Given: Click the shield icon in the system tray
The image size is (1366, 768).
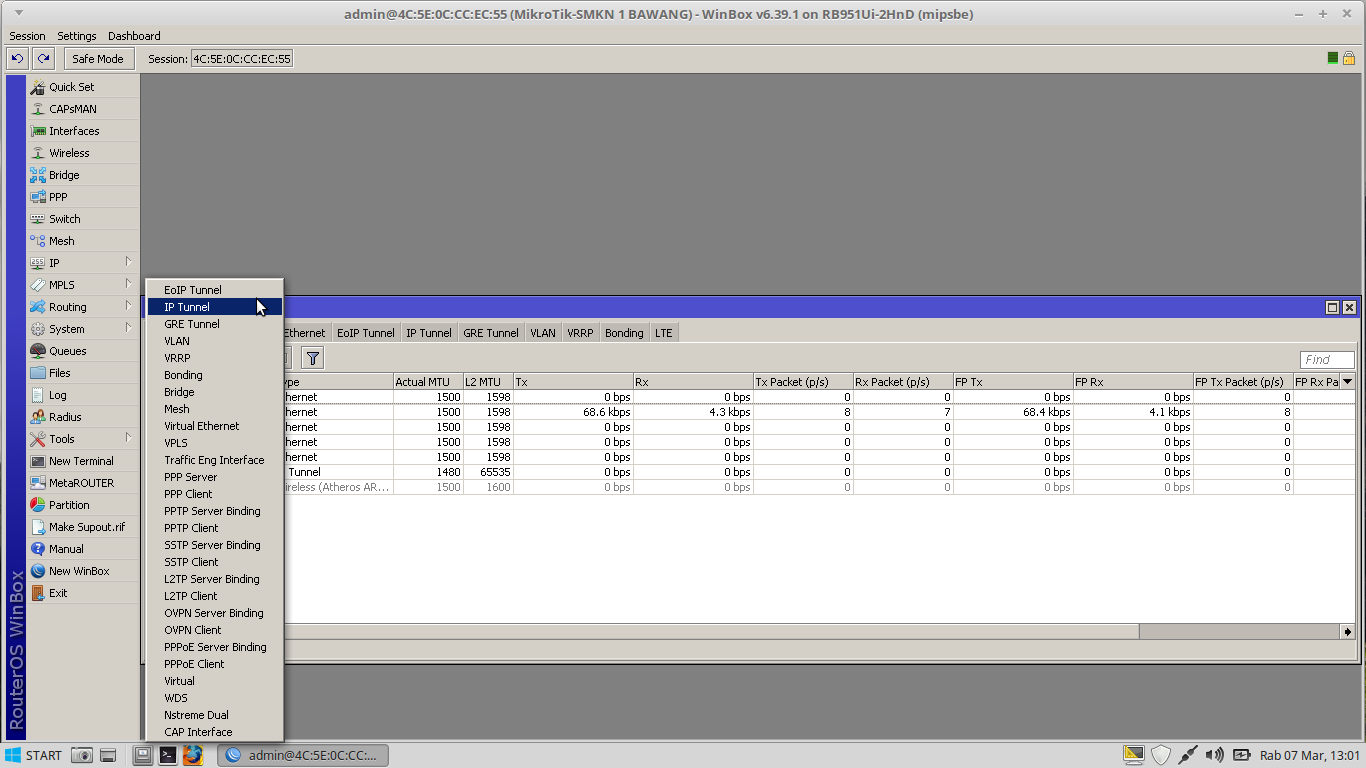Looking at the screenshot, I should [1160, 755].
